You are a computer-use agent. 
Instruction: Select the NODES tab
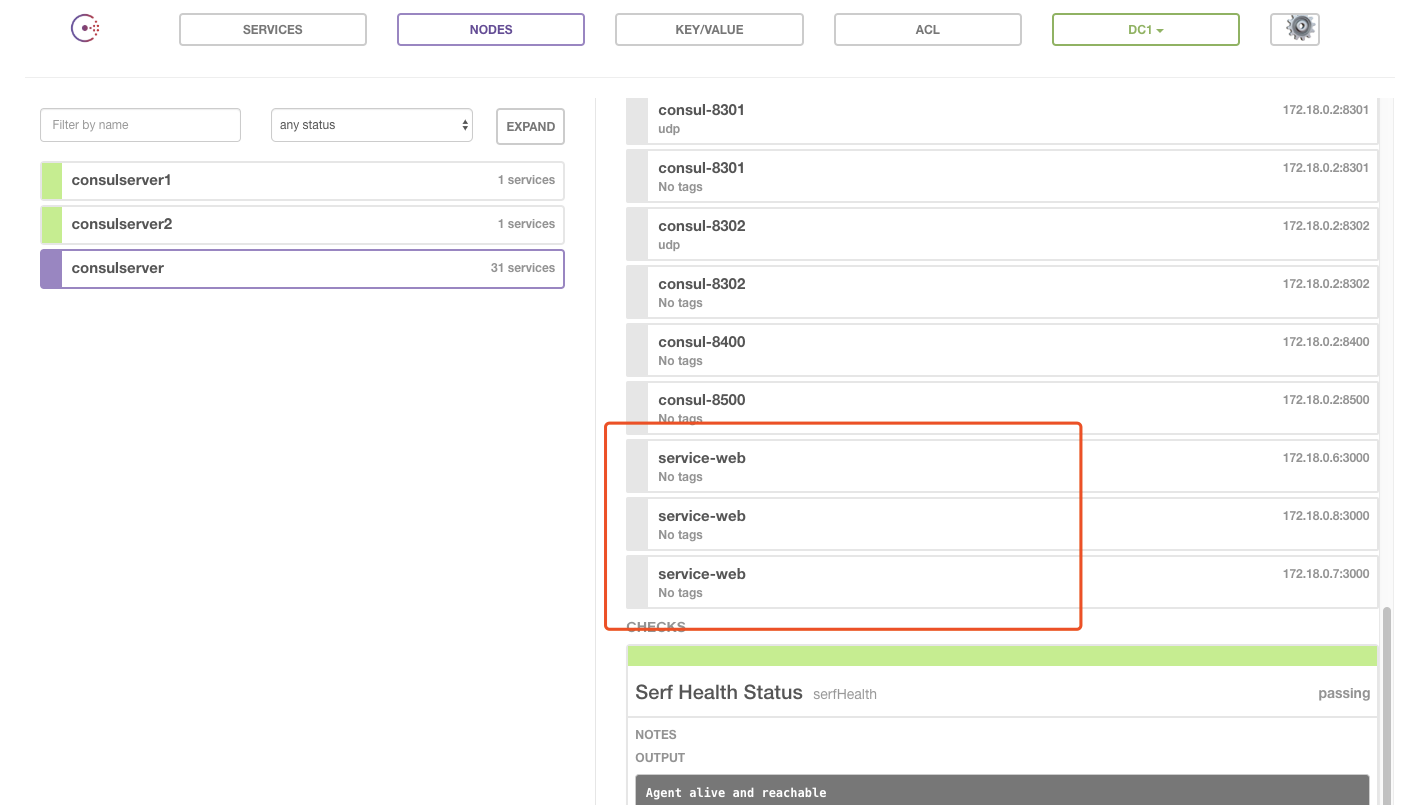tap(490, 29)
